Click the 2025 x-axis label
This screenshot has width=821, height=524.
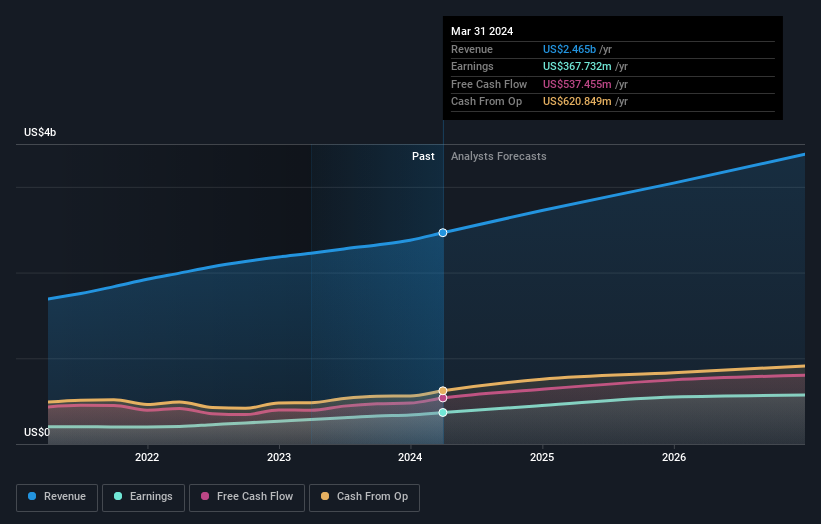542,458
